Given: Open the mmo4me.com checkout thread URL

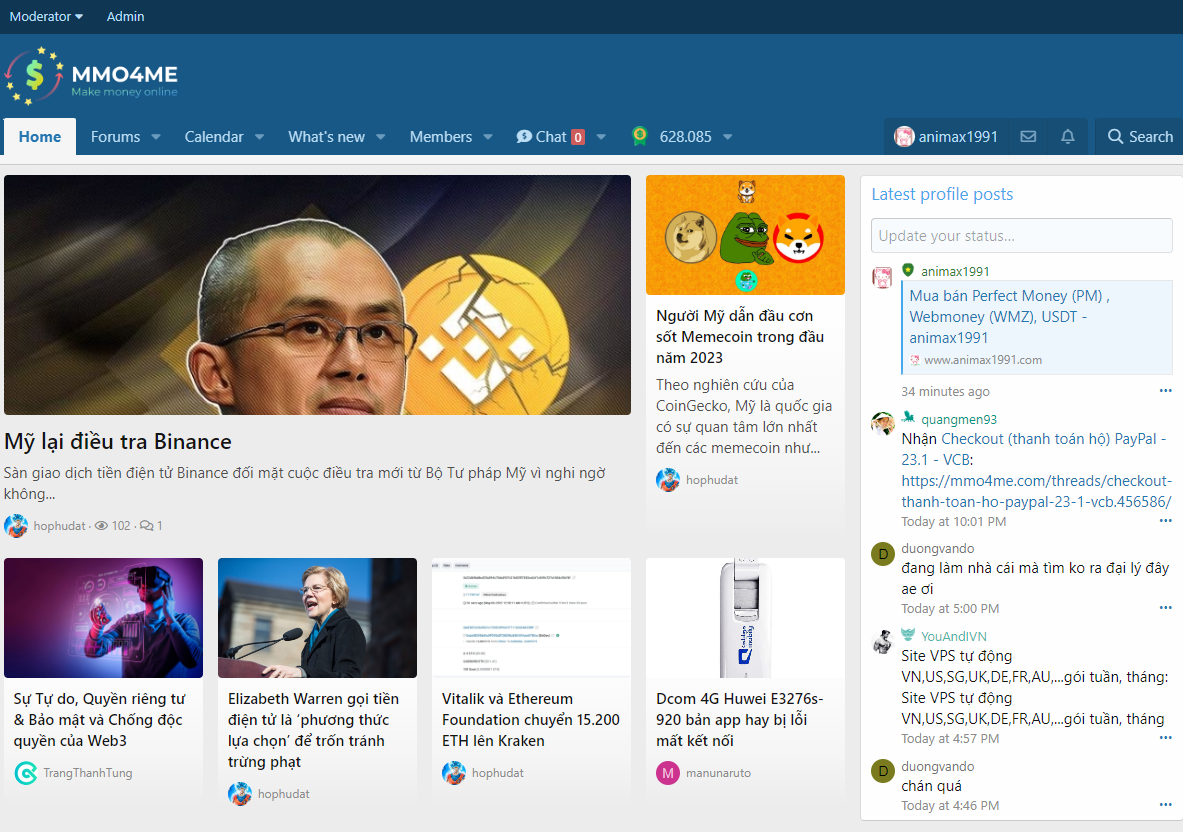Looking at the screenshot, I should pos(1037,491).
